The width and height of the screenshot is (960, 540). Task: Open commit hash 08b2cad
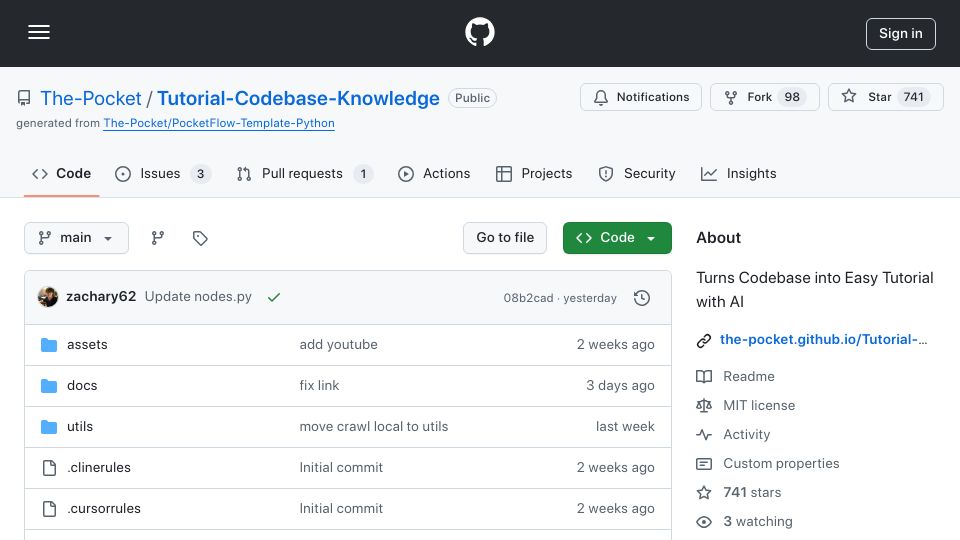528,298
